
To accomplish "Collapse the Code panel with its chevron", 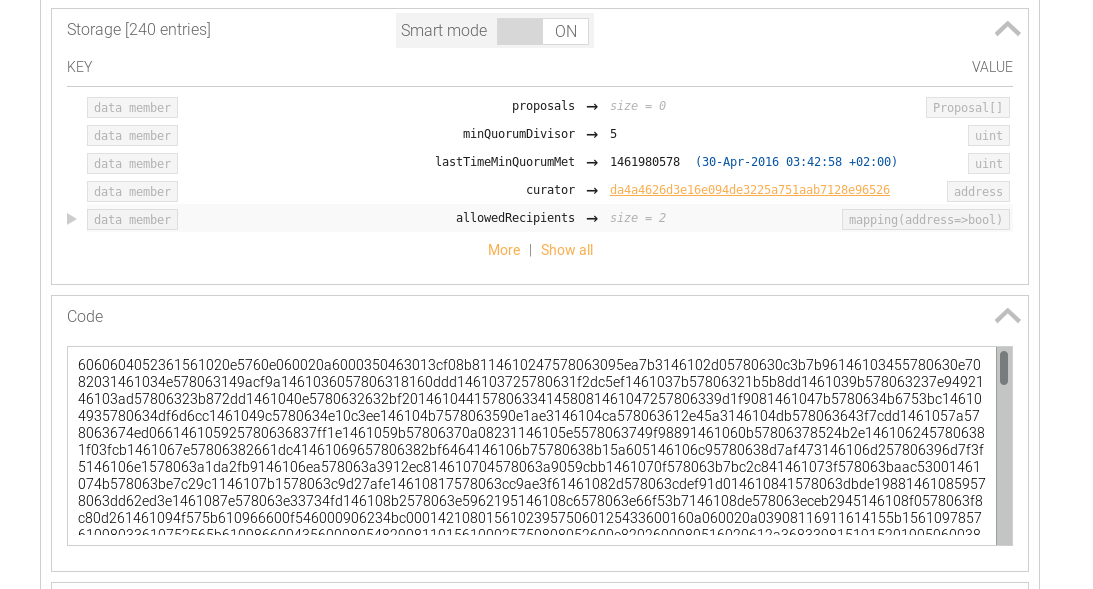I will tap(1007, 315).
